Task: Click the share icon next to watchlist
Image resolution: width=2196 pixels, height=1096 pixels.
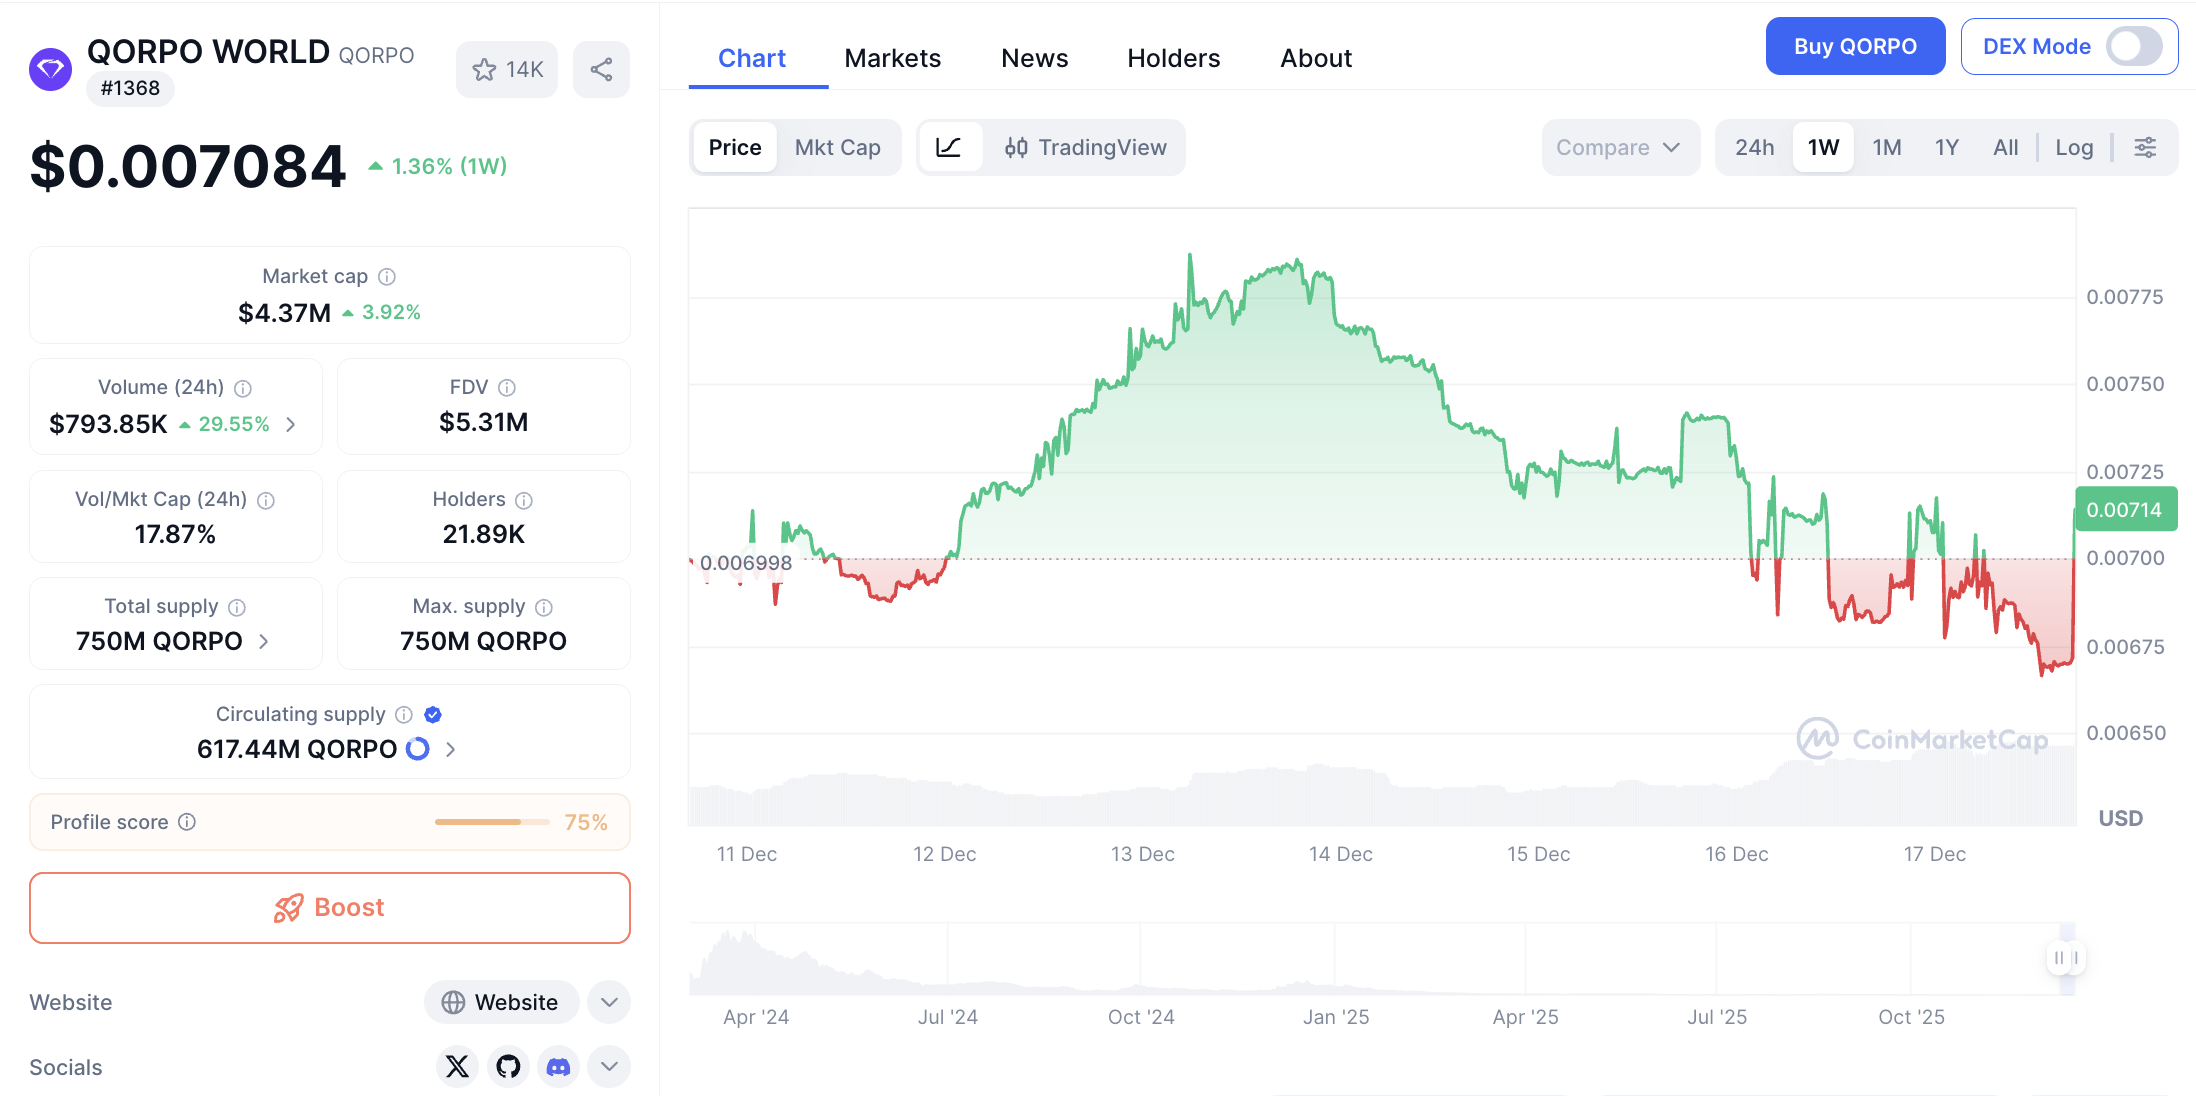Action: pyautogui.click(x=601, y=69)
